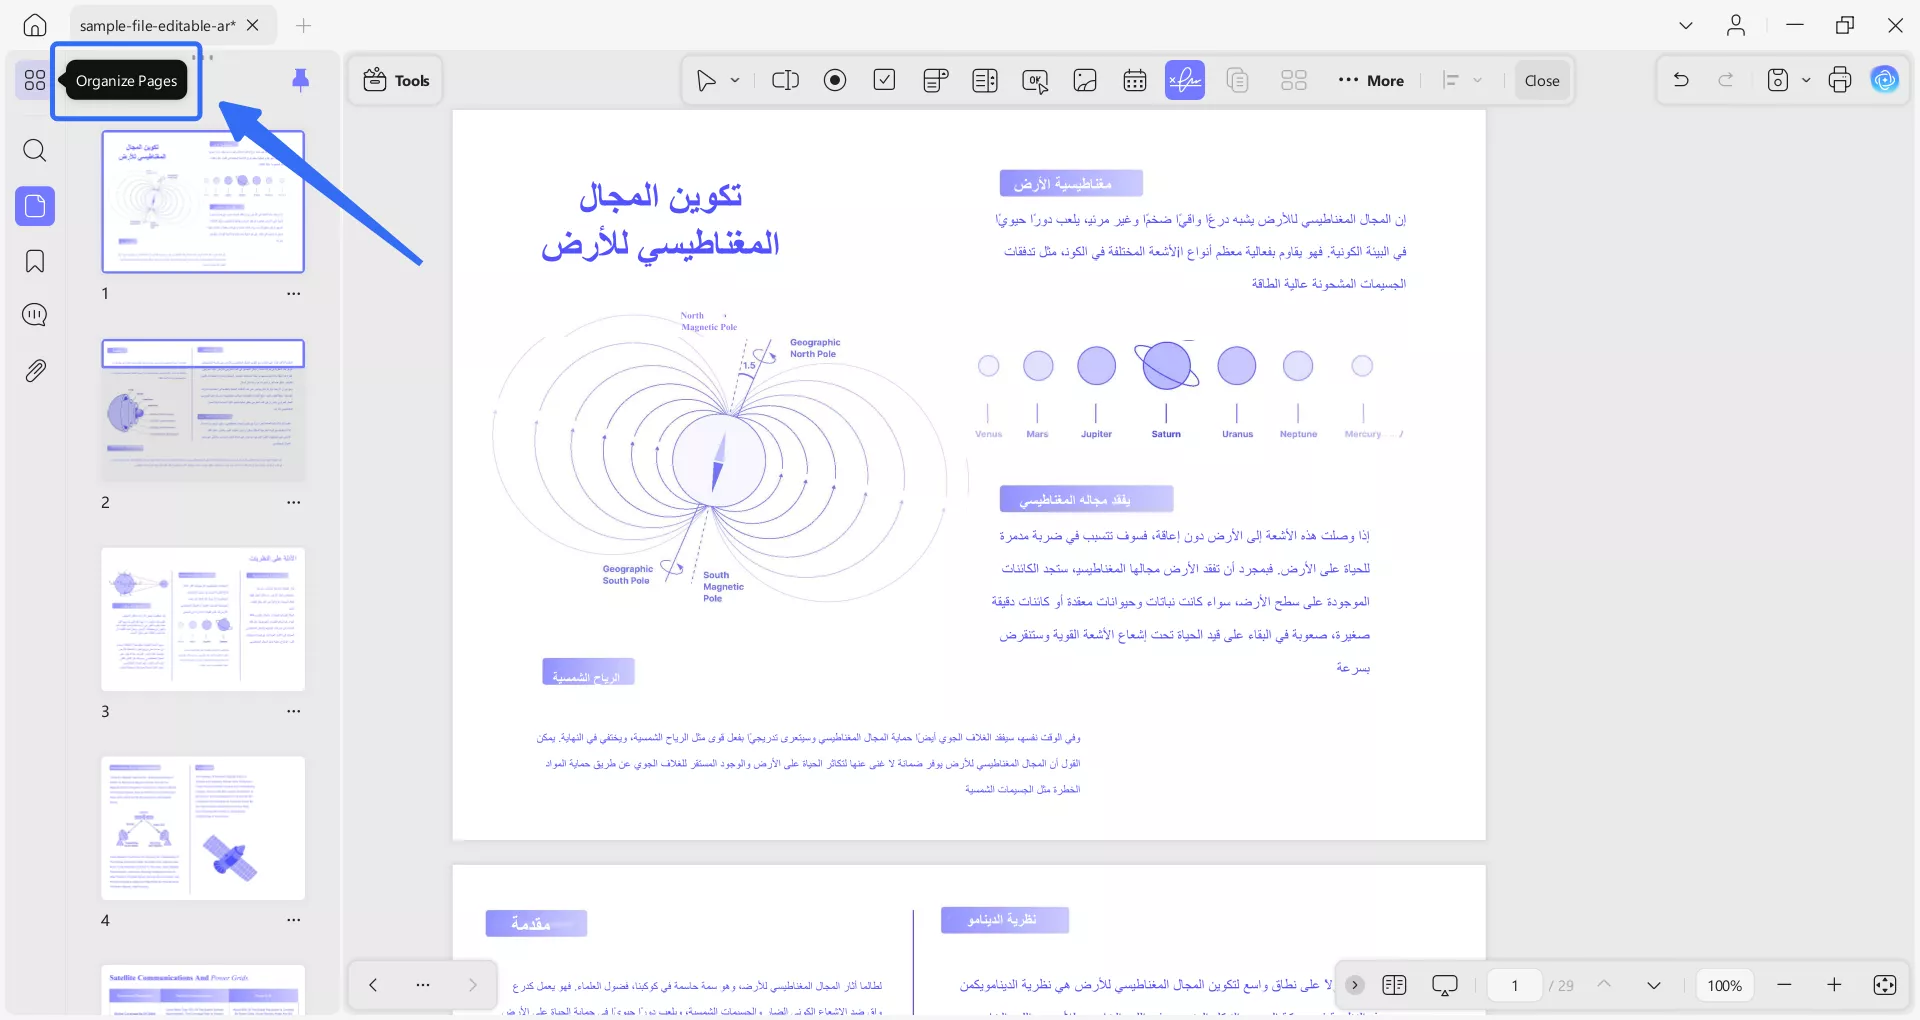
Task: Open page 2 from the thumbnail list
Action: pos(202,410)
